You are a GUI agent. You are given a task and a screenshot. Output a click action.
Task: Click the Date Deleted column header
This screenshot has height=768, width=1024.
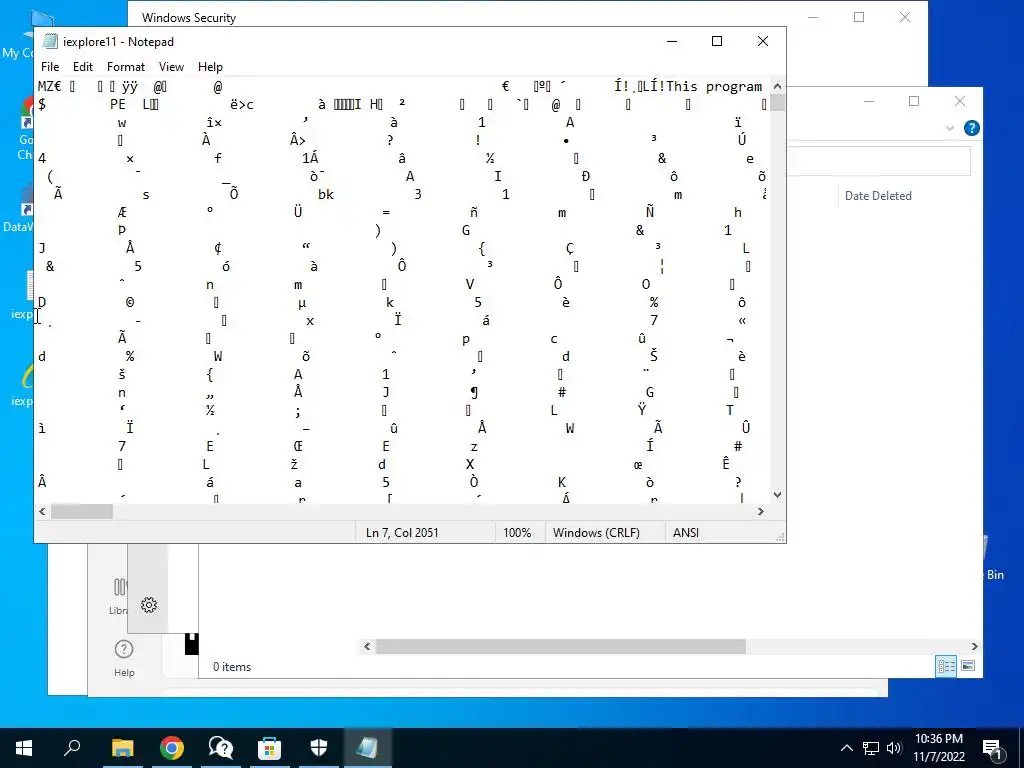[878, 196]
